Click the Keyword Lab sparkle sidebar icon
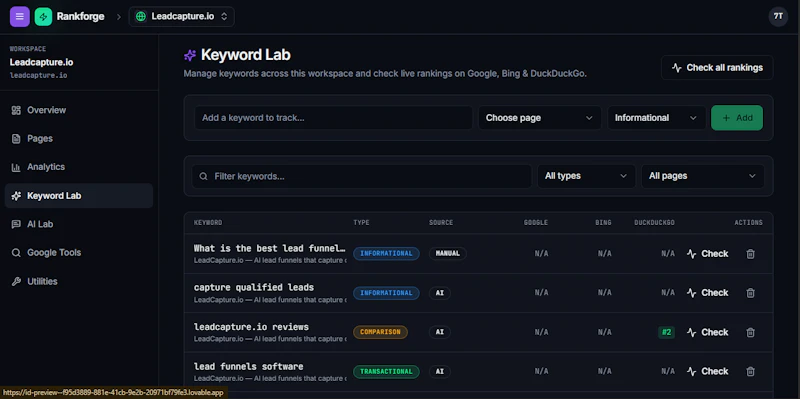This screenshot has height=399, width=800. point(16,196)
